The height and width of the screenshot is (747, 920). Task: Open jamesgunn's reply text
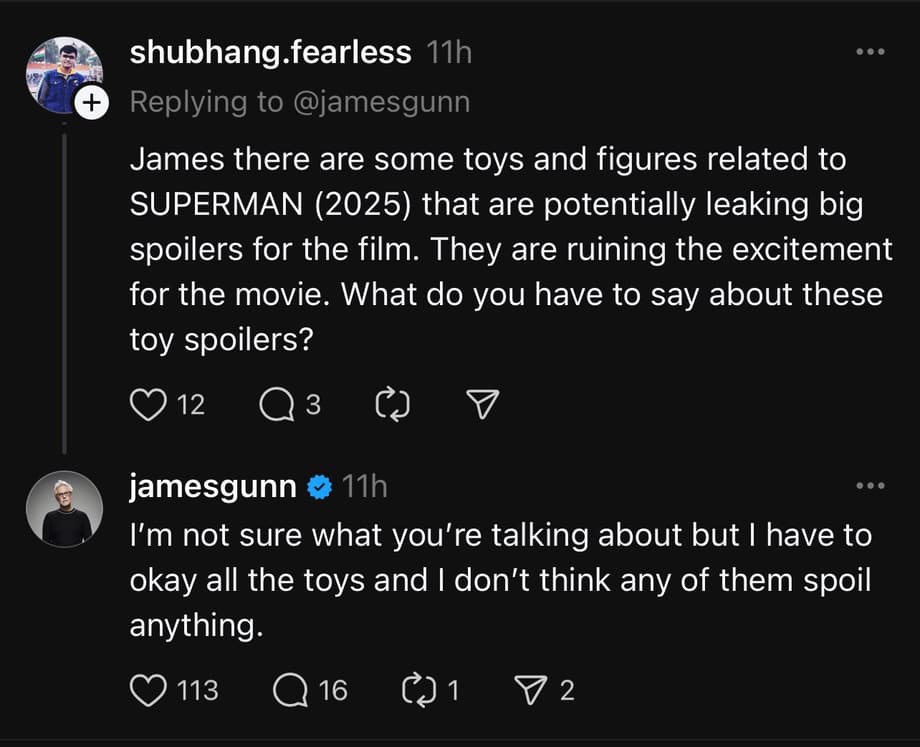[x=500, y=581]
